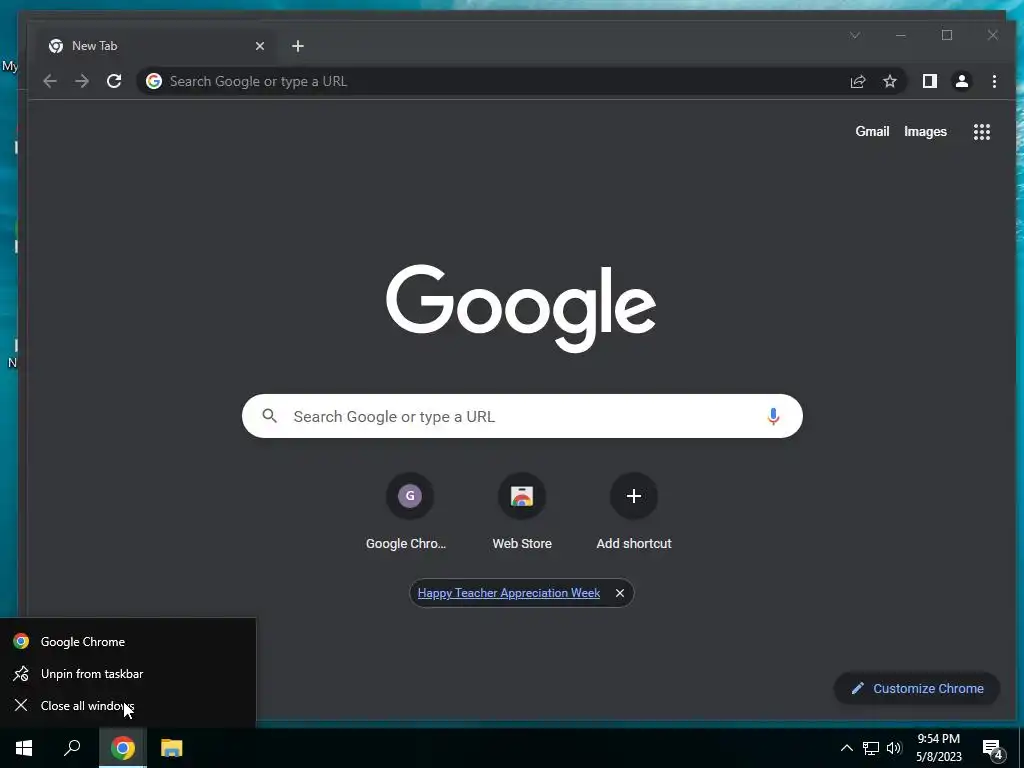Click the network status tray icon
This screenshot has height=768, width=1024.
tap(871, 748)
